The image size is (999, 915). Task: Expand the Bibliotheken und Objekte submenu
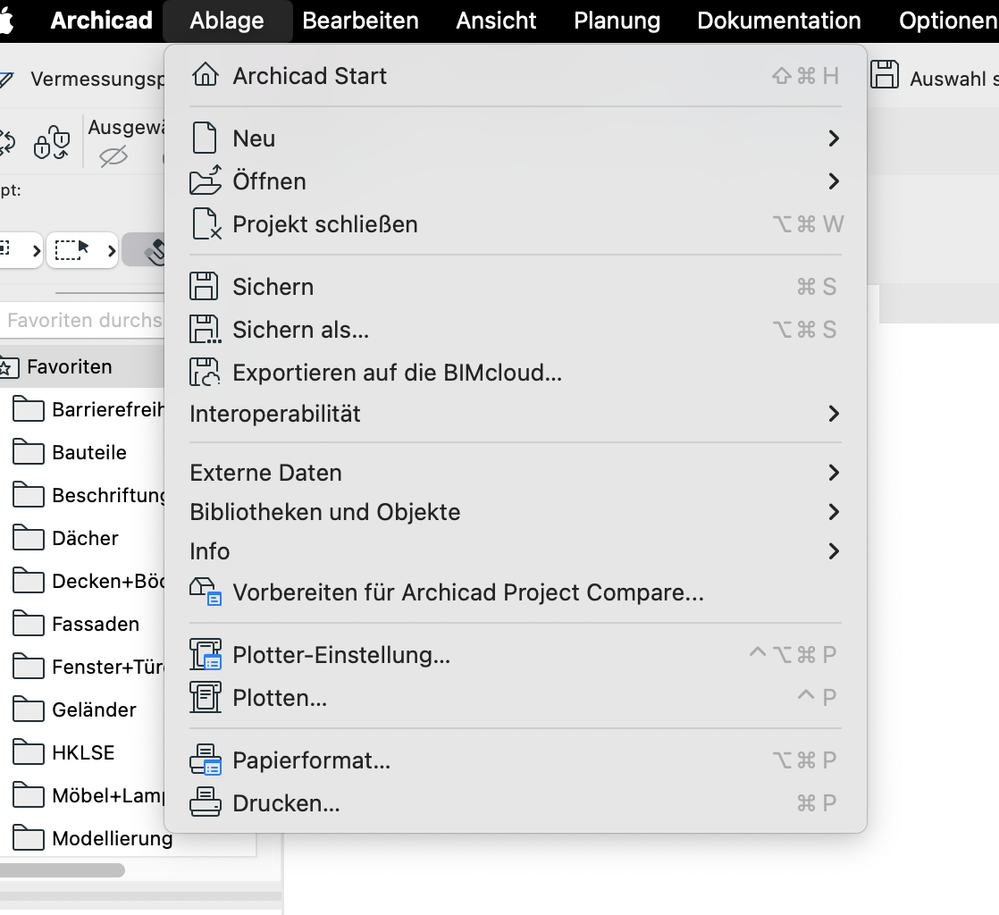tap(325, 512)
